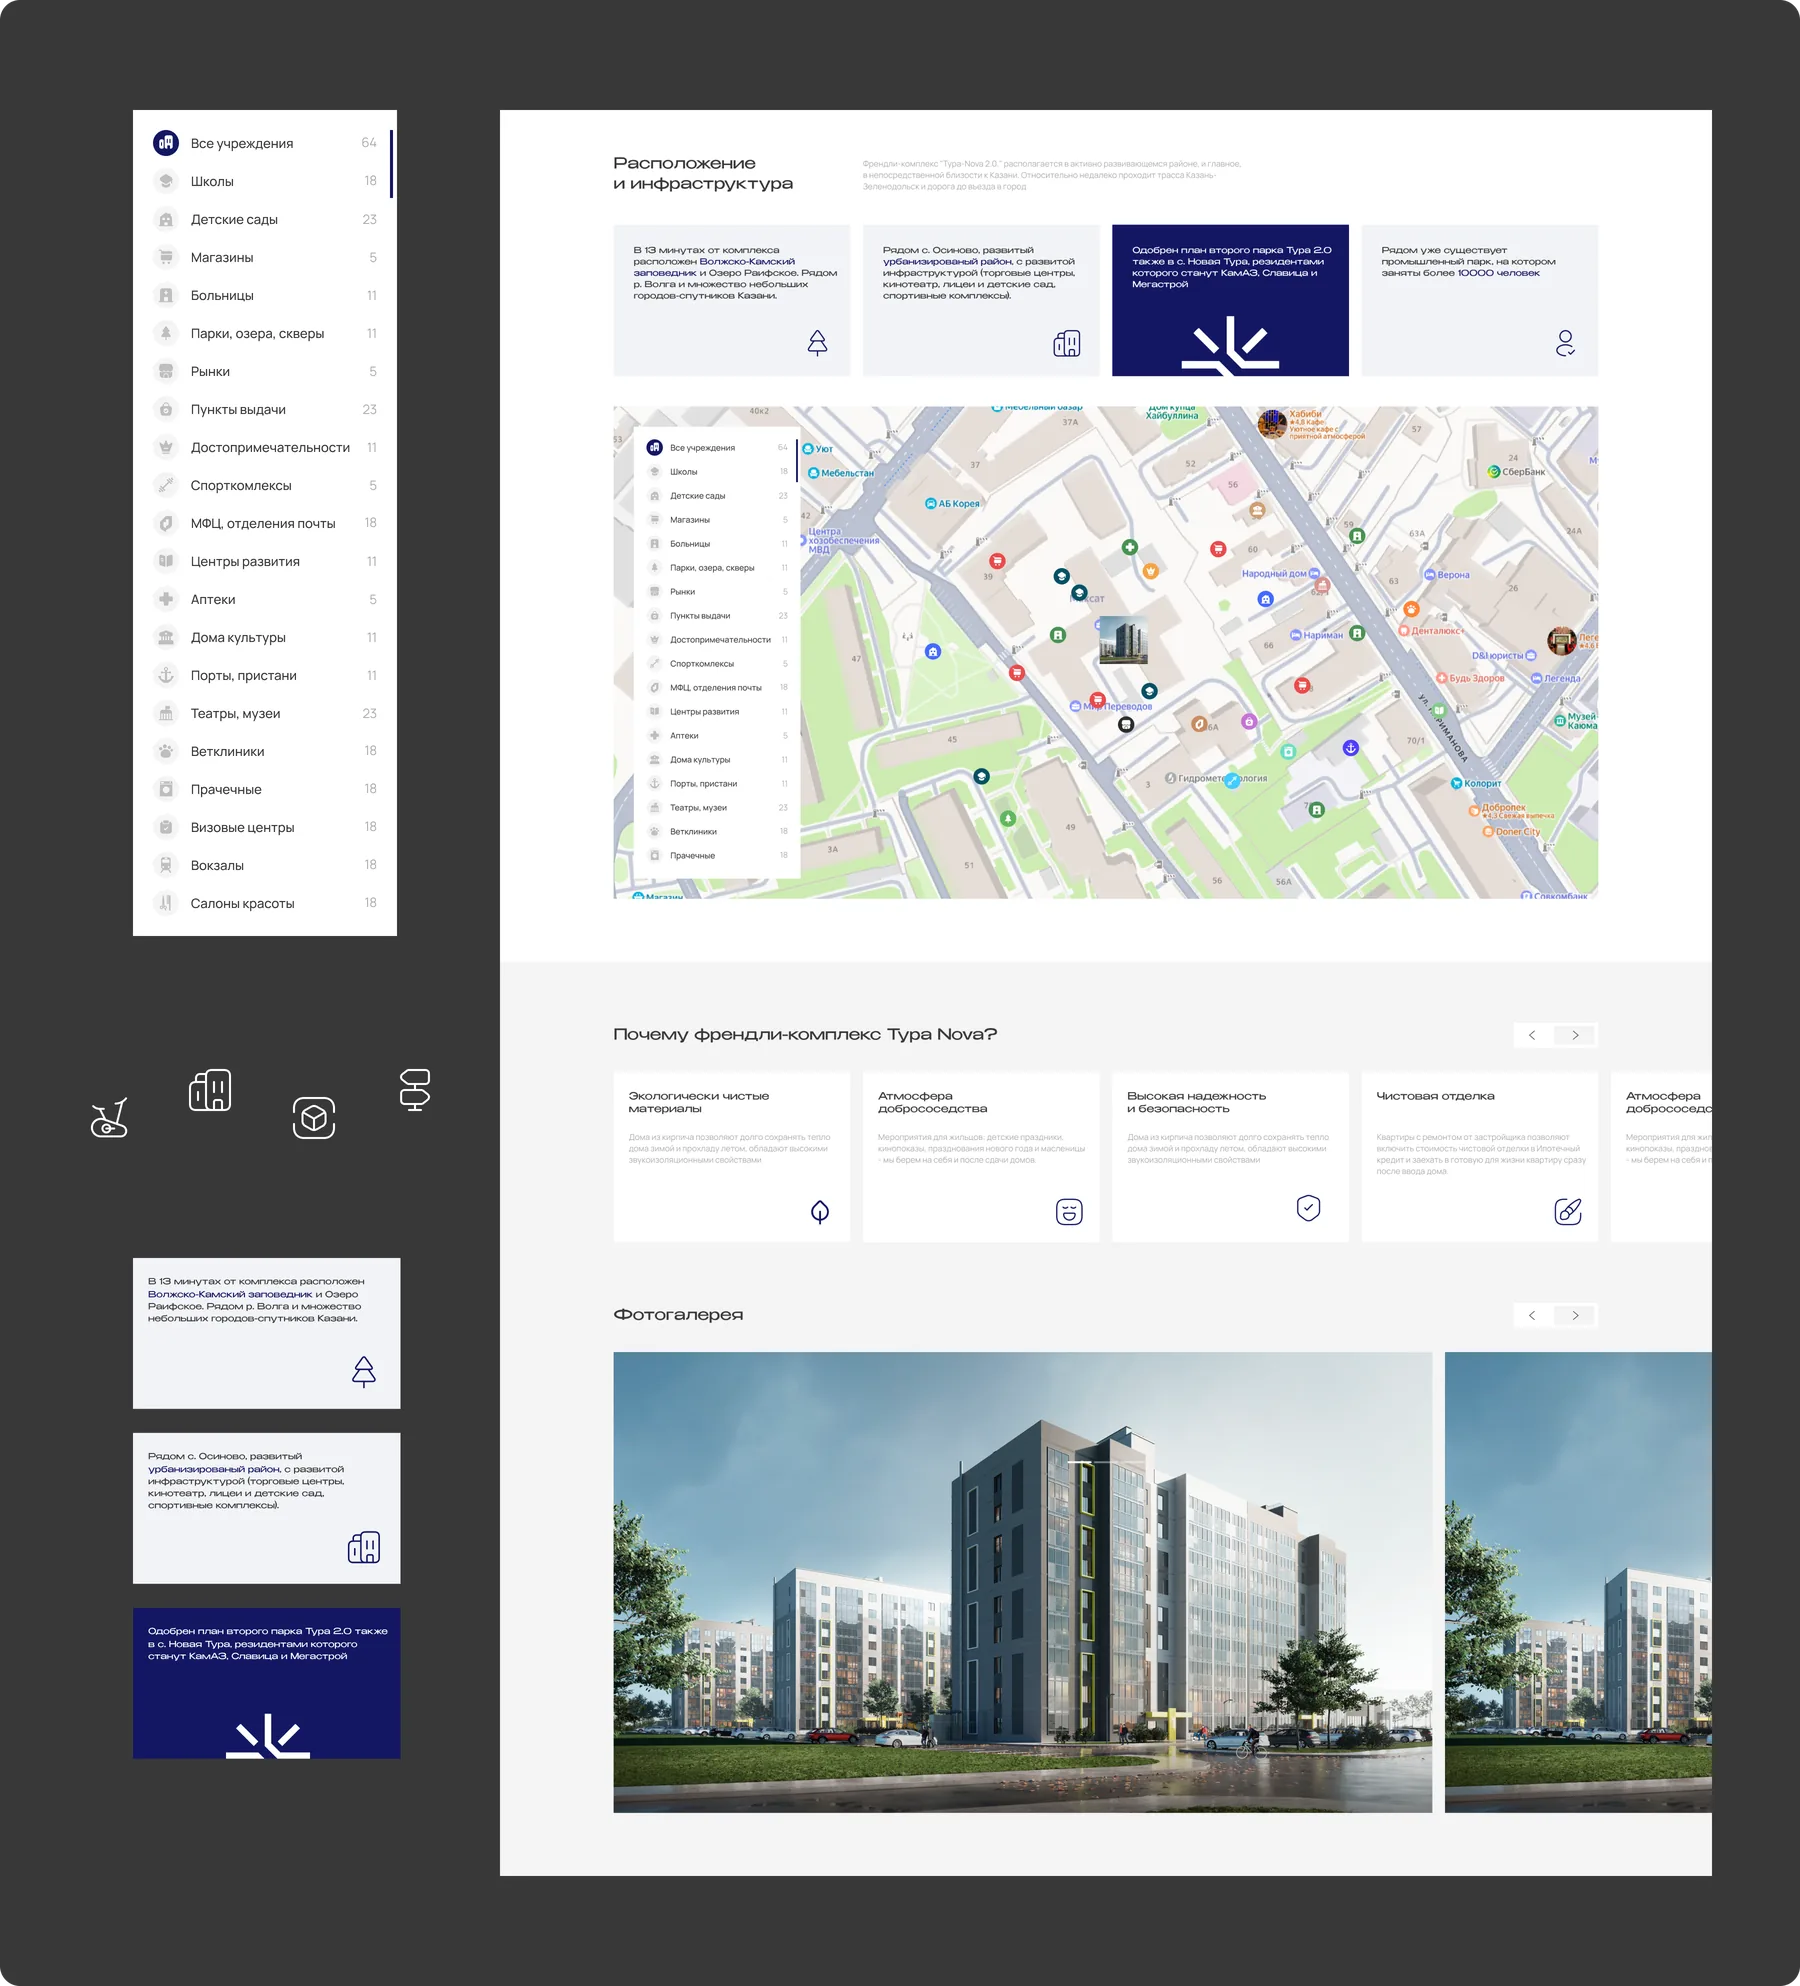Image resolution: width=1800 pixels, height=1986 pixels.
Task: Show next 'Почему френдли-комплекс' slide
Action: pos(1576,1035)
